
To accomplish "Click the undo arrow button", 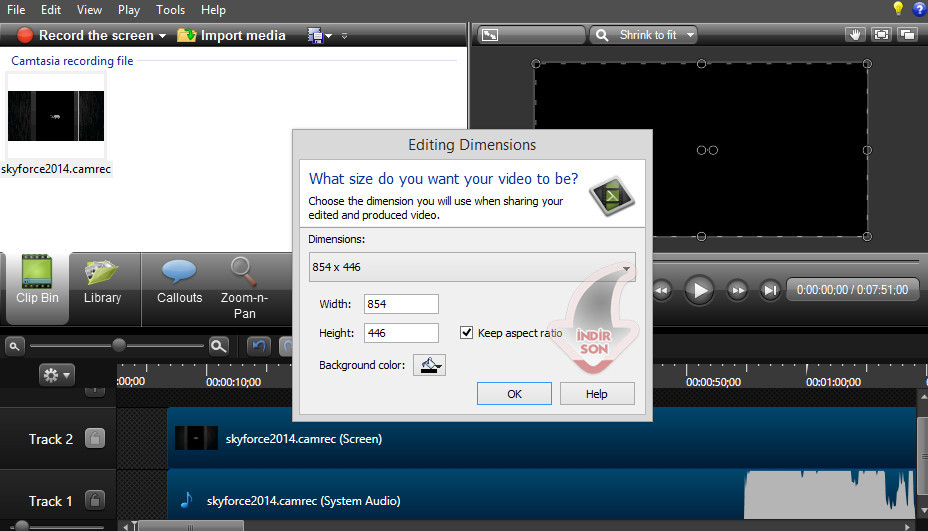I will [259, 346].
